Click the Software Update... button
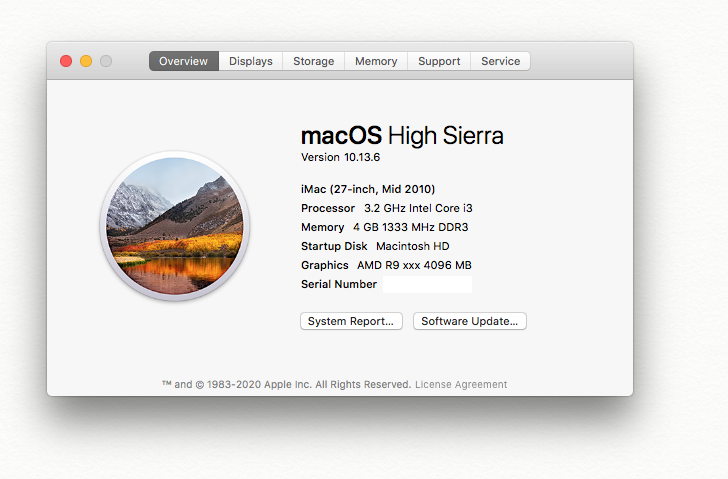The height and width of the screenshot is (479, 728). (469, 321)
